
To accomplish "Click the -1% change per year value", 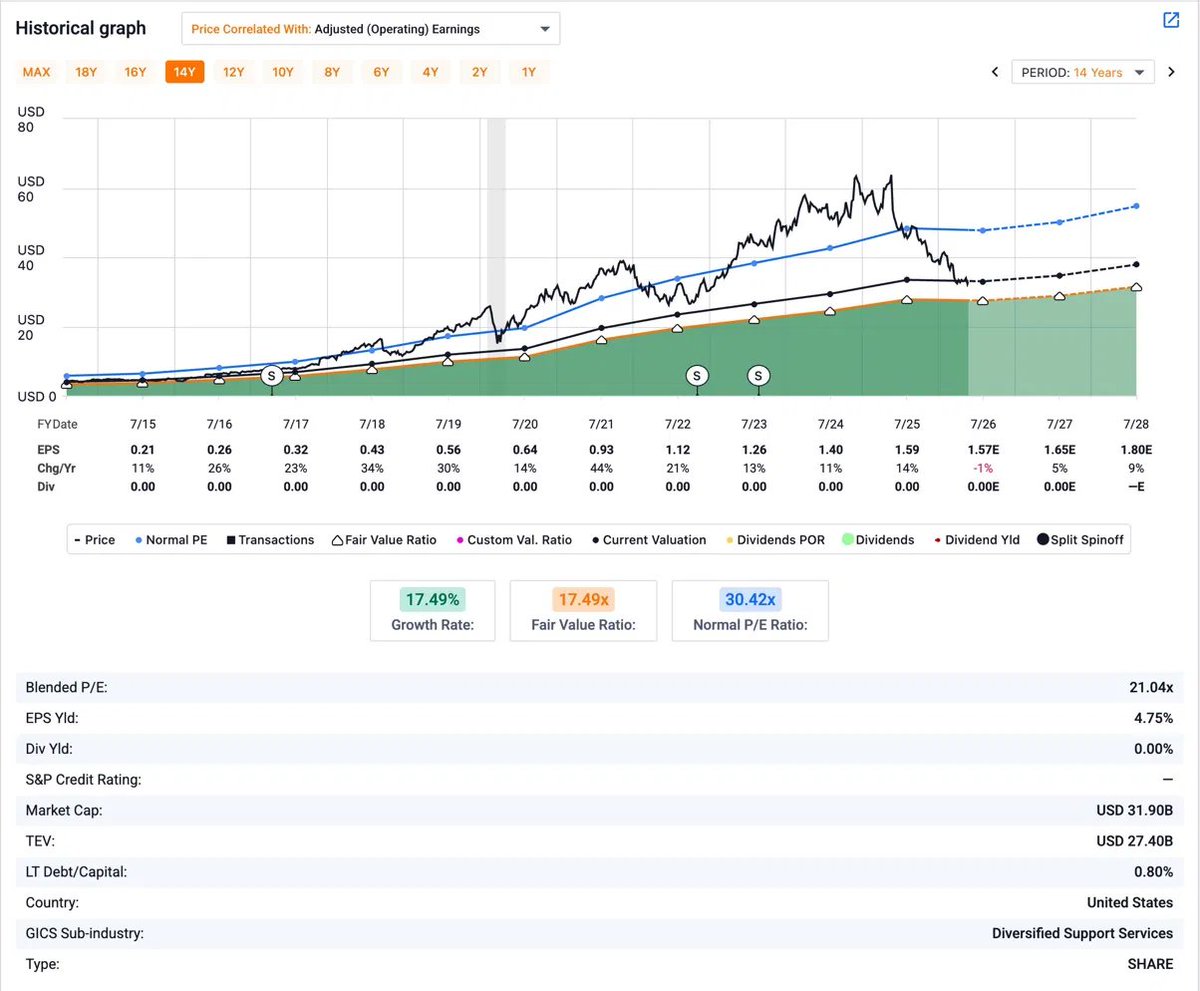I will (983, 468).
